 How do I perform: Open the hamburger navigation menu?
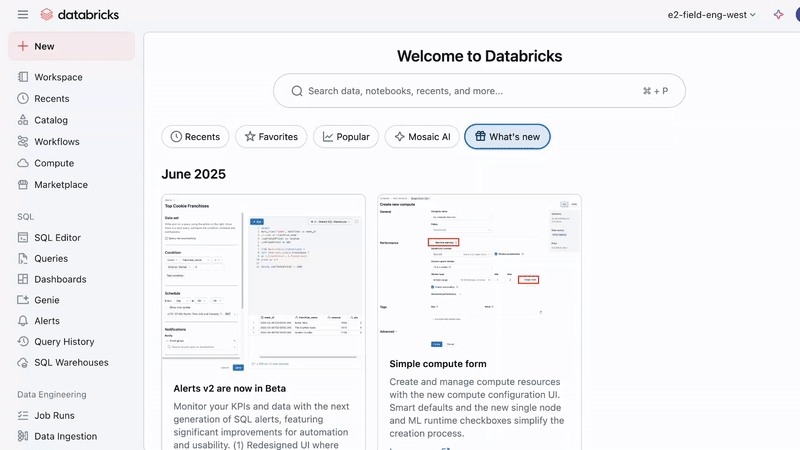[x=23, y=14]
